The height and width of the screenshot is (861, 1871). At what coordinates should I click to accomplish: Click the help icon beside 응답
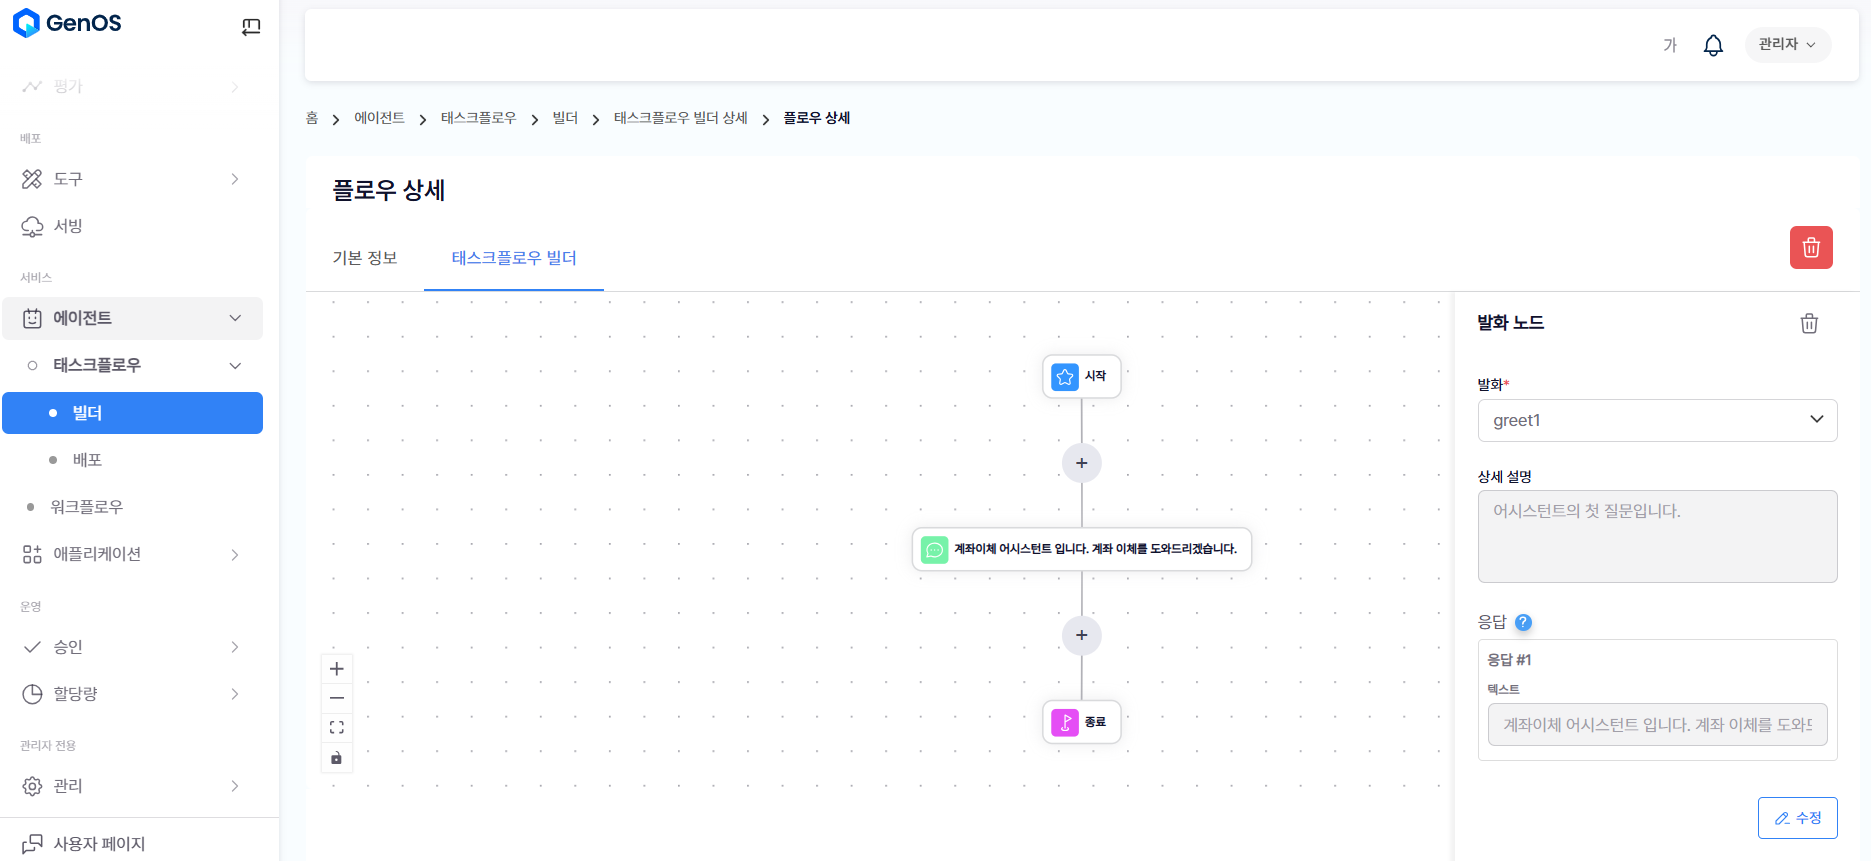pyautogui.click(x=1523, y=622)
